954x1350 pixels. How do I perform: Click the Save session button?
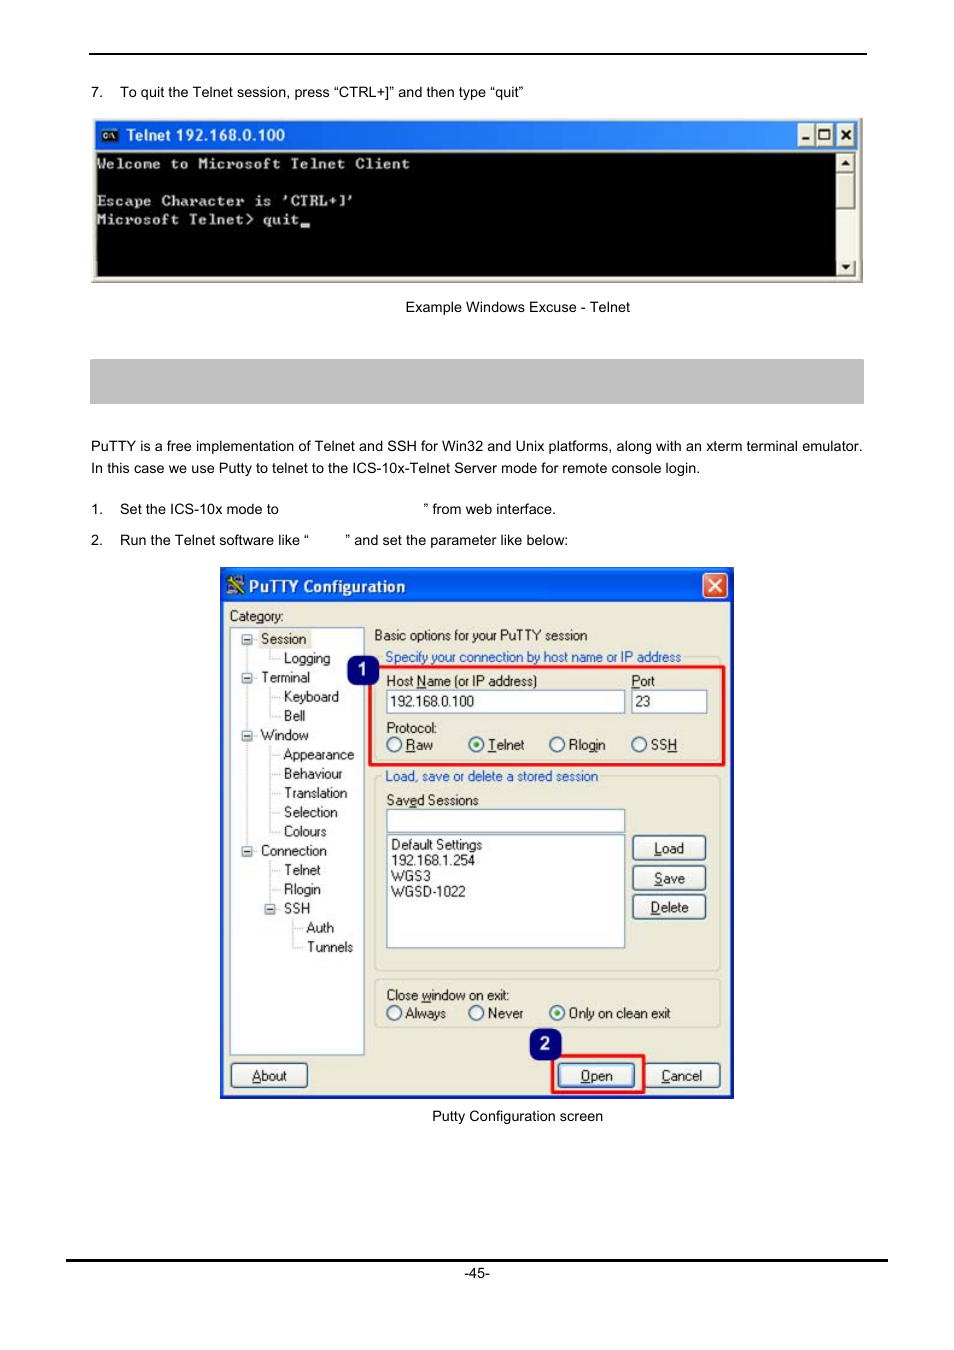[x=669, y=878]
